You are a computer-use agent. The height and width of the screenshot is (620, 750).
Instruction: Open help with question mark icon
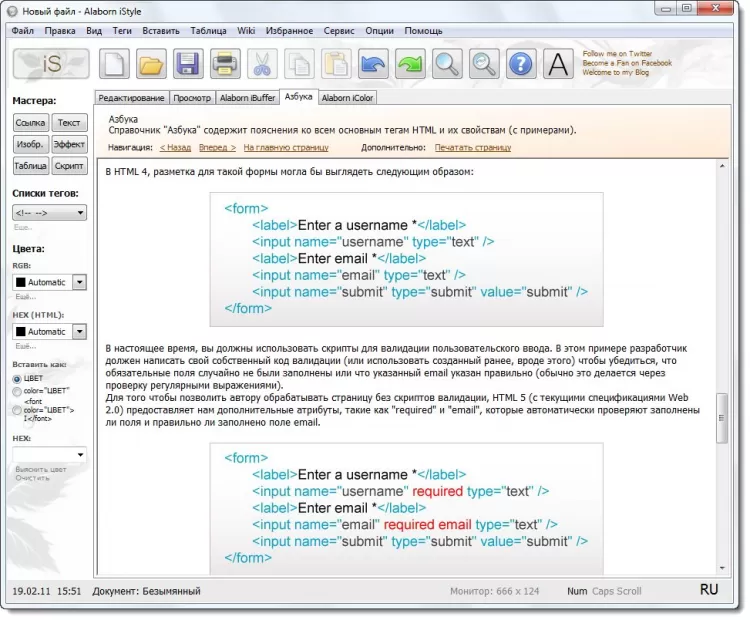coord(521,64)
